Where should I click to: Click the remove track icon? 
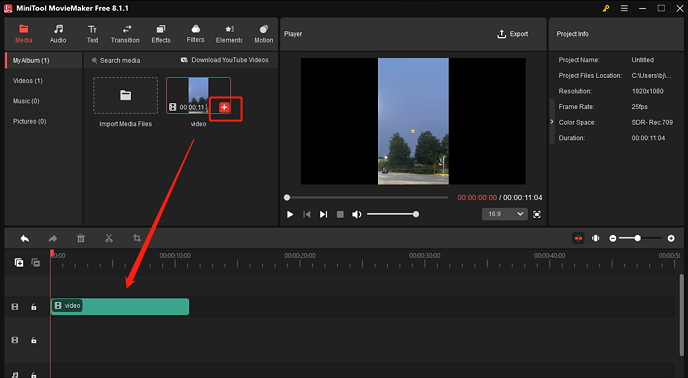pyautogui.click(x=36, y=263)
